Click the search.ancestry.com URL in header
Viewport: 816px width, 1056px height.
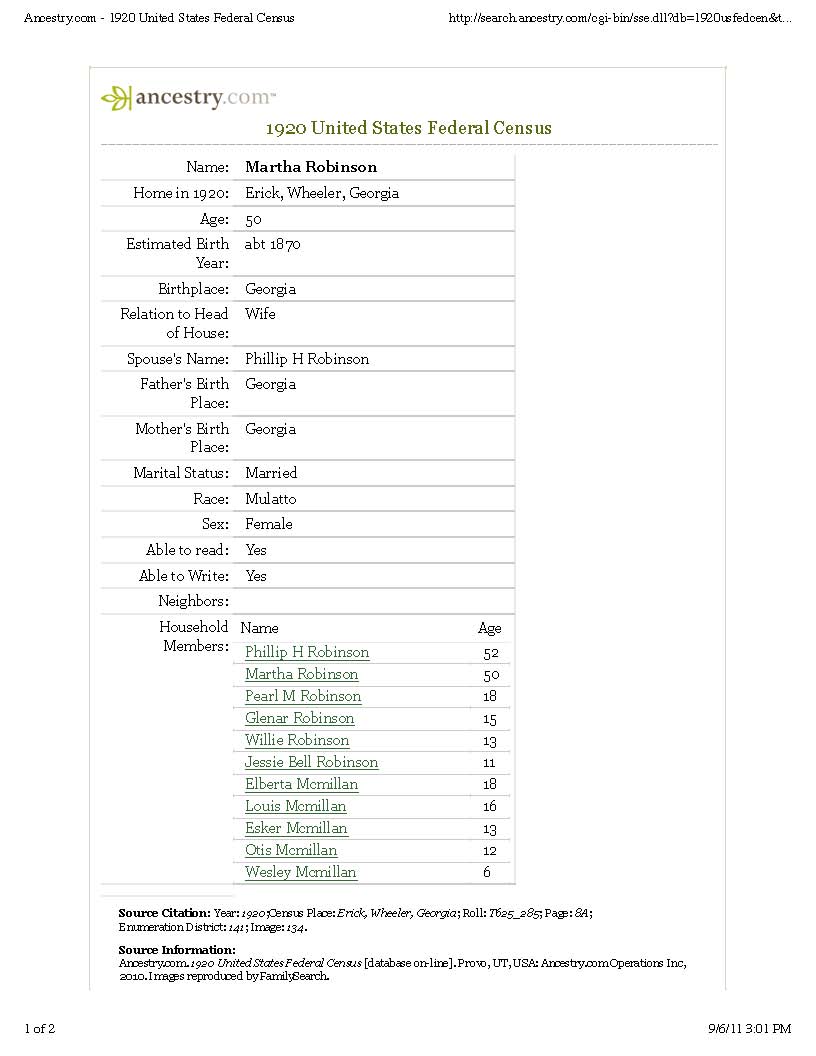619,18
